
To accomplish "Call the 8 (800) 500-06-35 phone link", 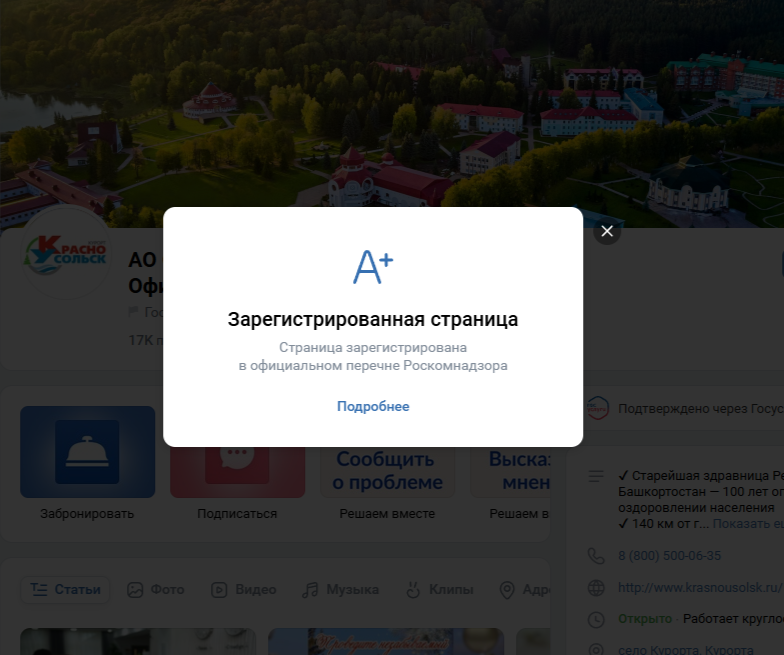I will pos(670,556).
